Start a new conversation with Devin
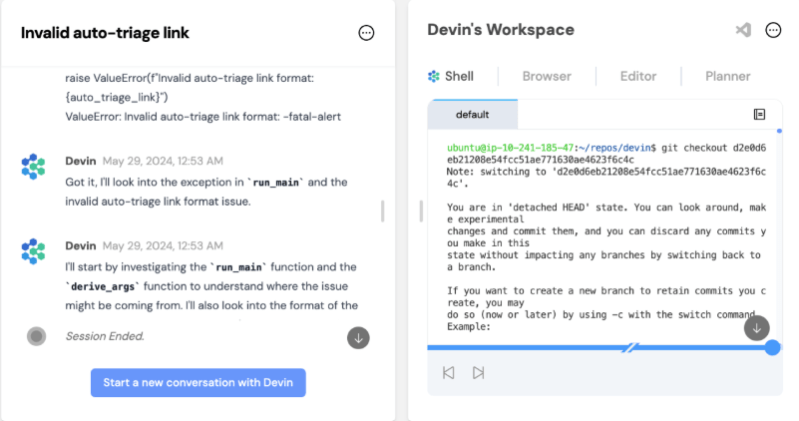This screenshot has height=421, width=799. click(198, 382)
